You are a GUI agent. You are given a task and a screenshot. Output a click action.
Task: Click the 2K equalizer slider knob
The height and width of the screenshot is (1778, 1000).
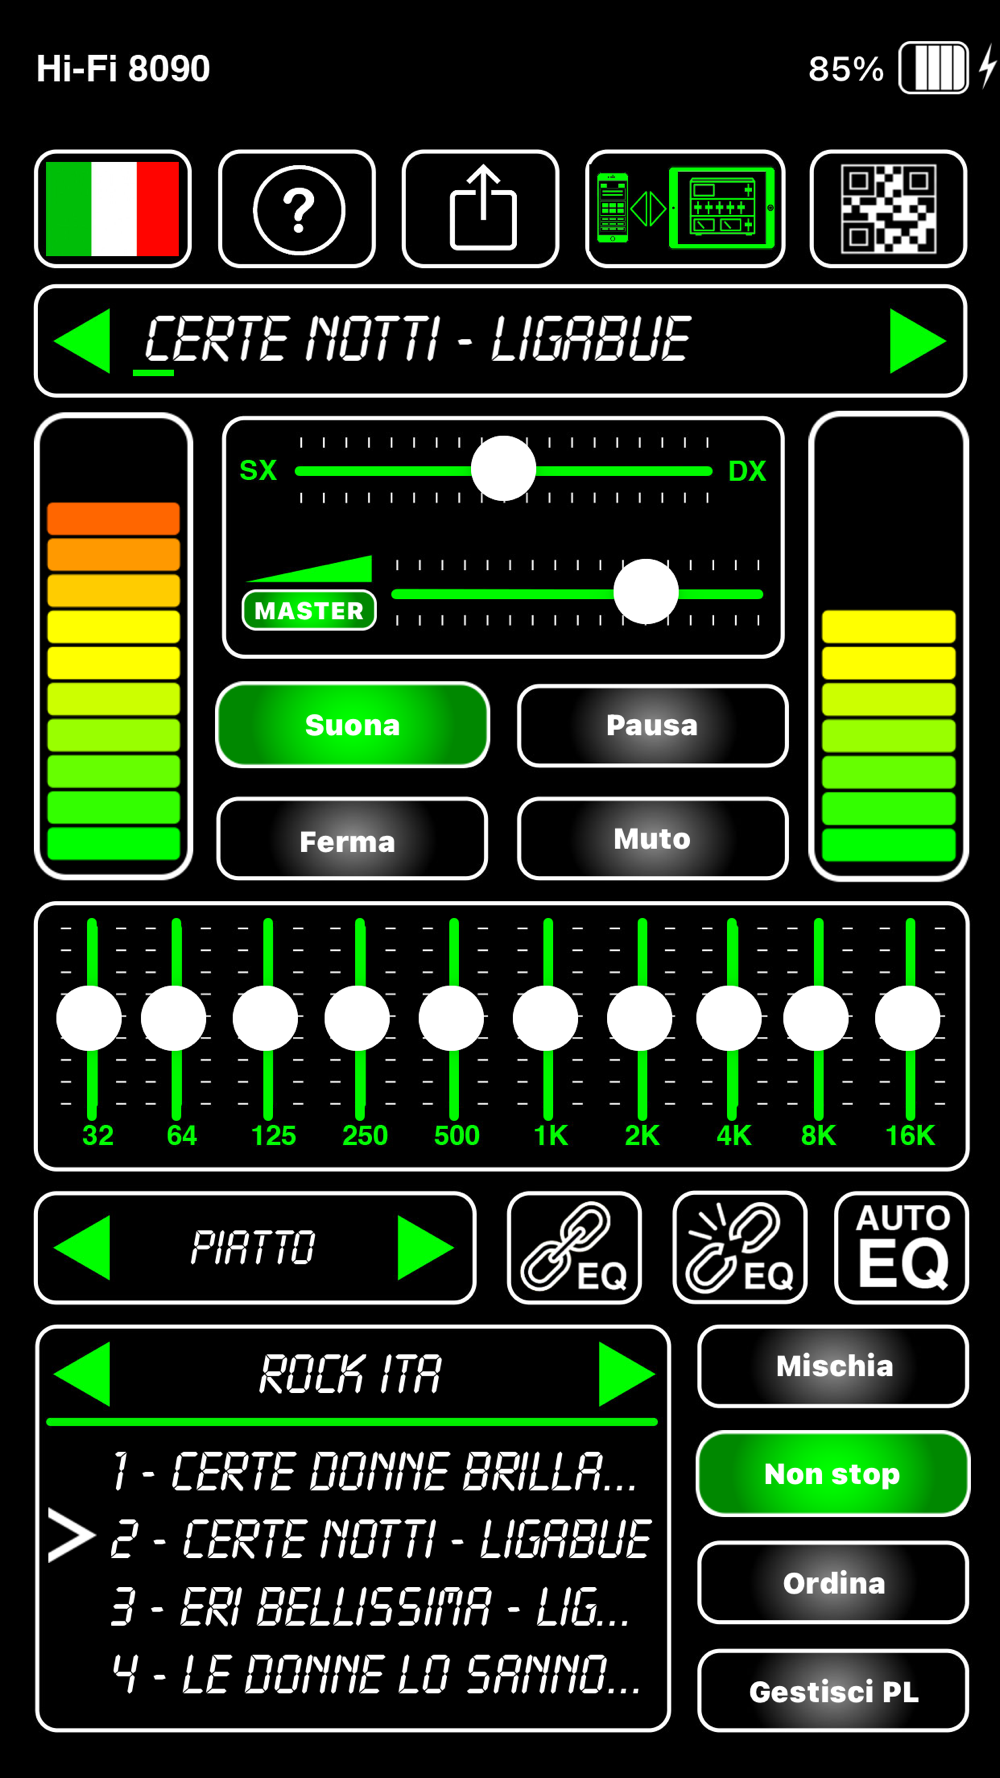click(x=640, y=1018)
